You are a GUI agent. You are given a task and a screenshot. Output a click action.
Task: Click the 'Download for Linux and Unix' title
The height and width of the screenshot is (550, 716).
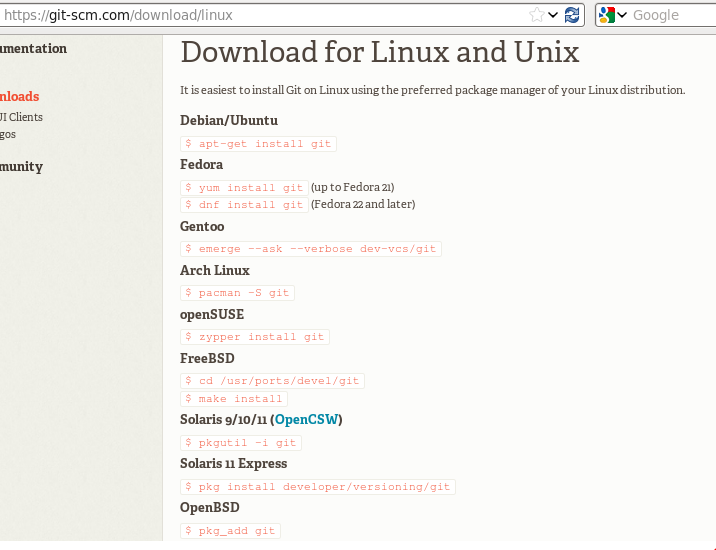[x=380, y=52]
